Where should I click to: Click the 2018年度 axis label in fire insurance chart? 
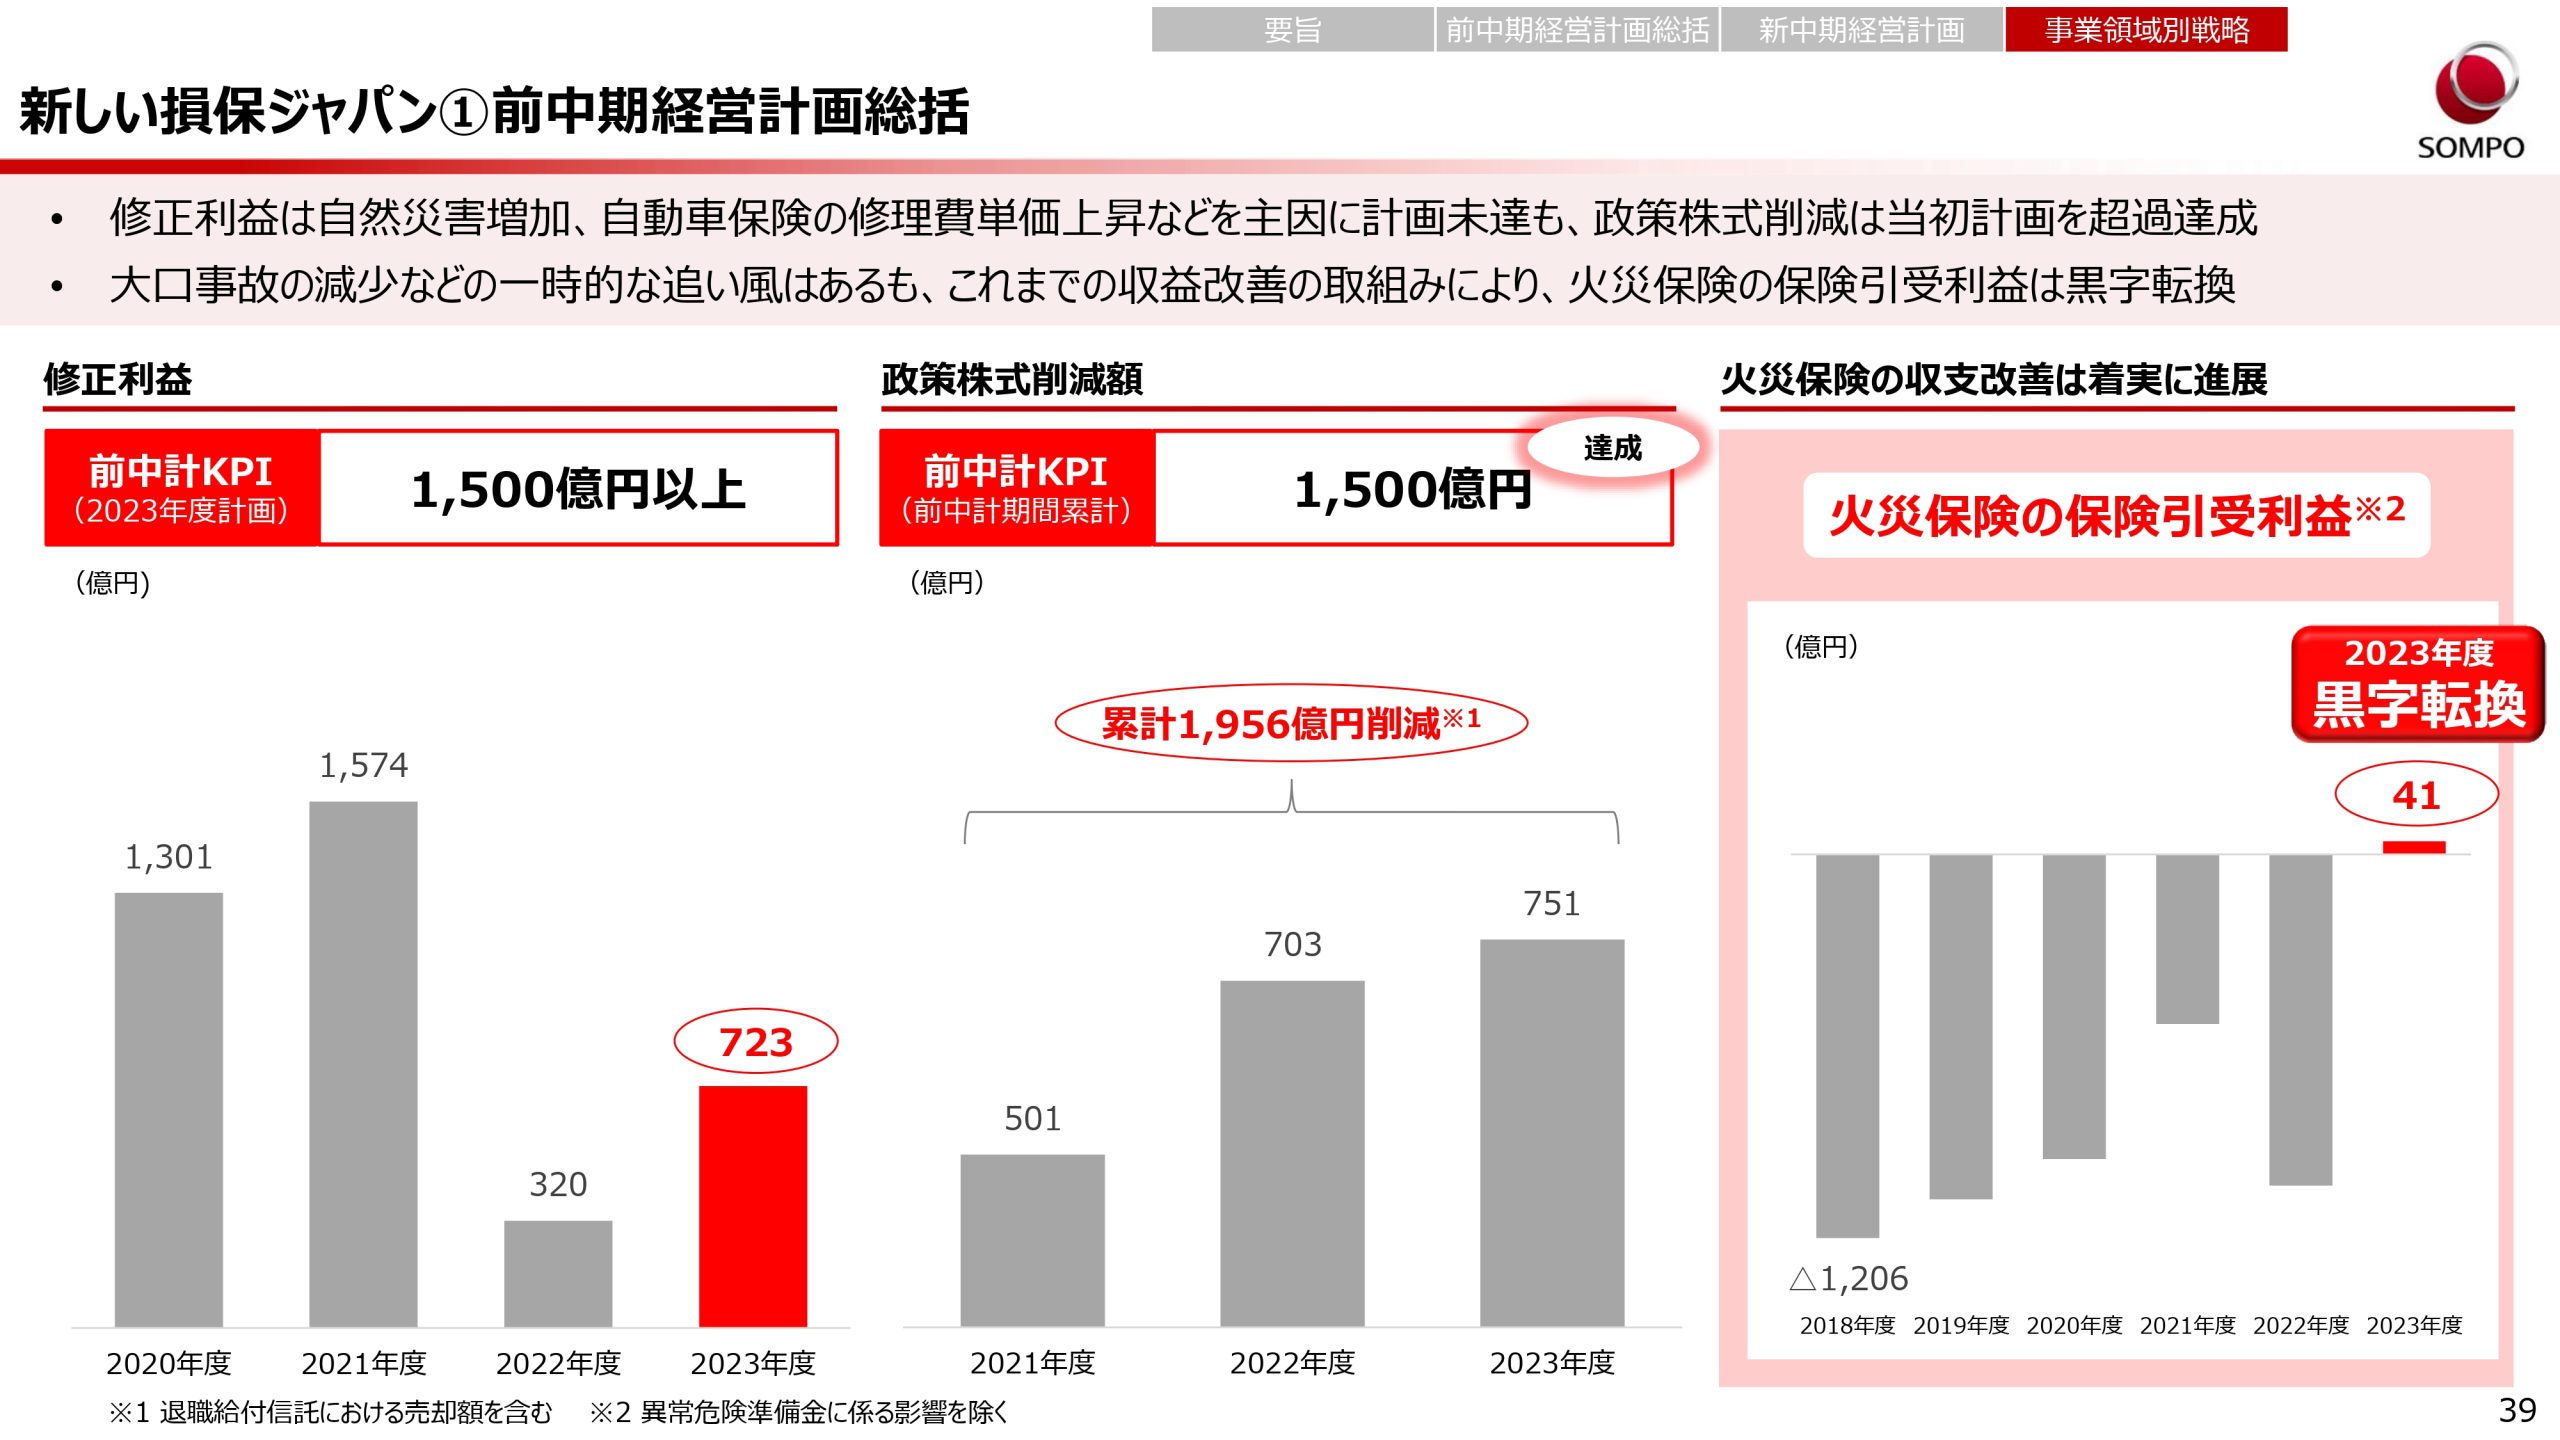1847,1326
